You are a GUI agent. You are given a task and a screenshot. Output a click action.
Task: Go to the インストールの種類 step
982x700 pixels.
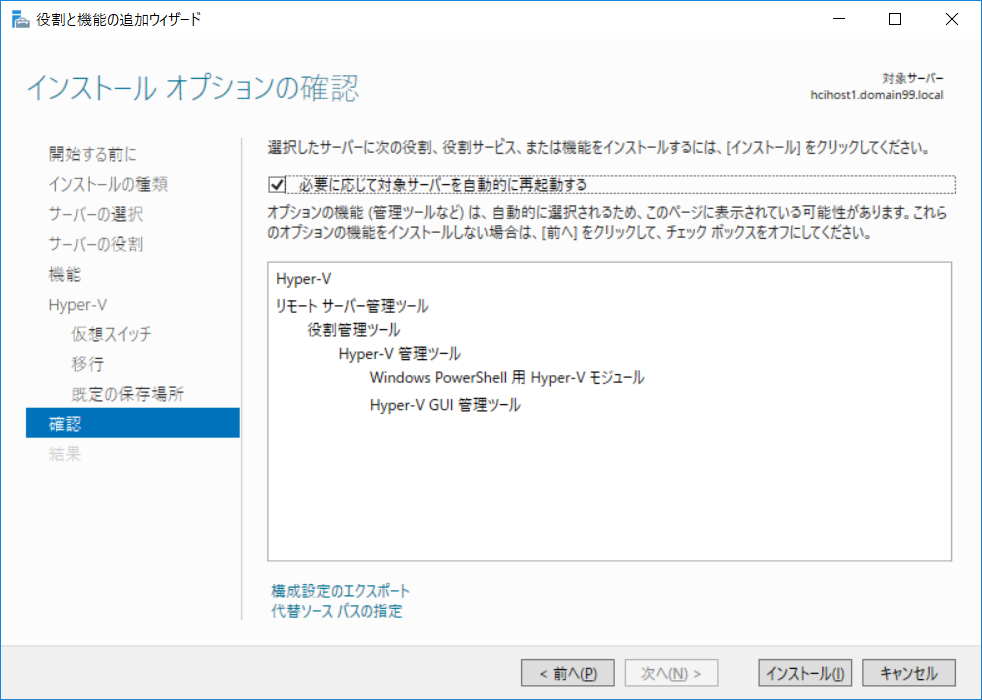pyautogui.click(x=108, y=184)
